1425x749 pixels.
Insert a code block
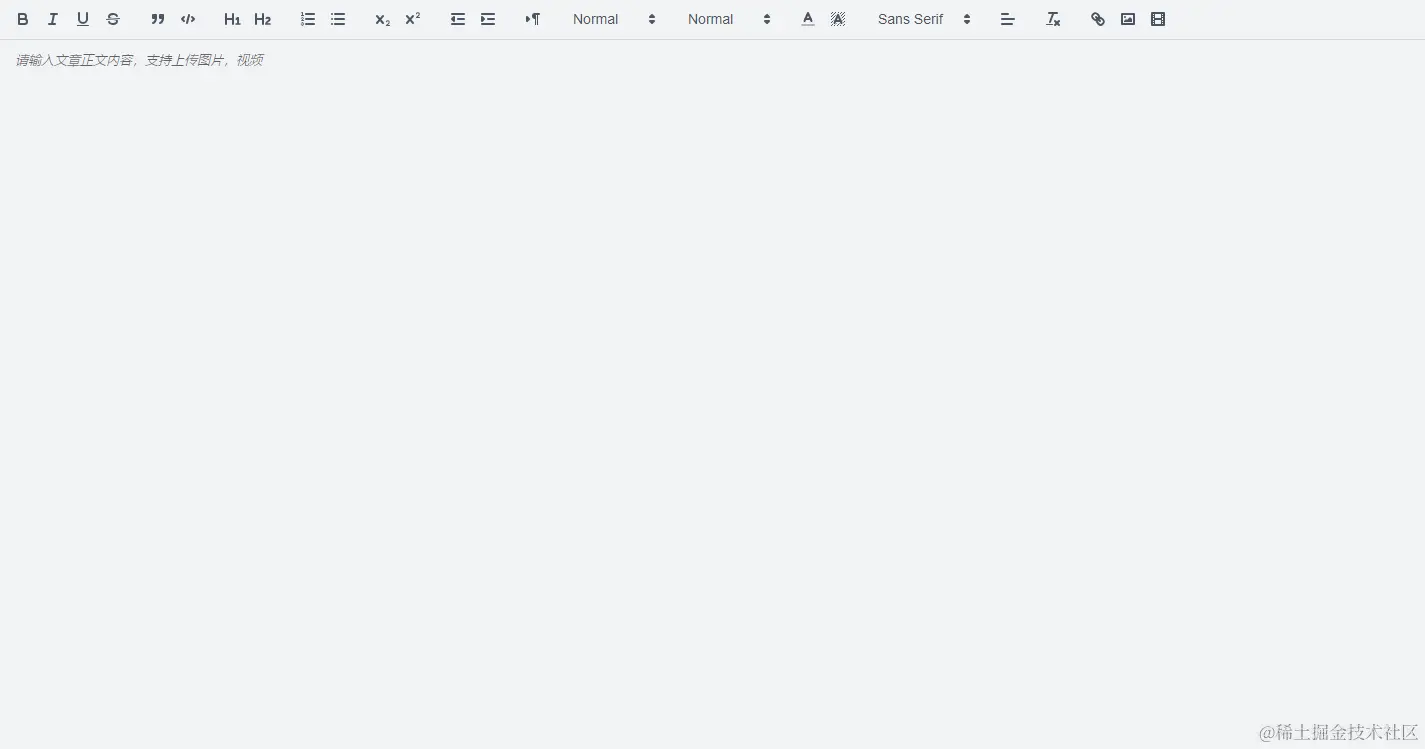click(188, 19)
